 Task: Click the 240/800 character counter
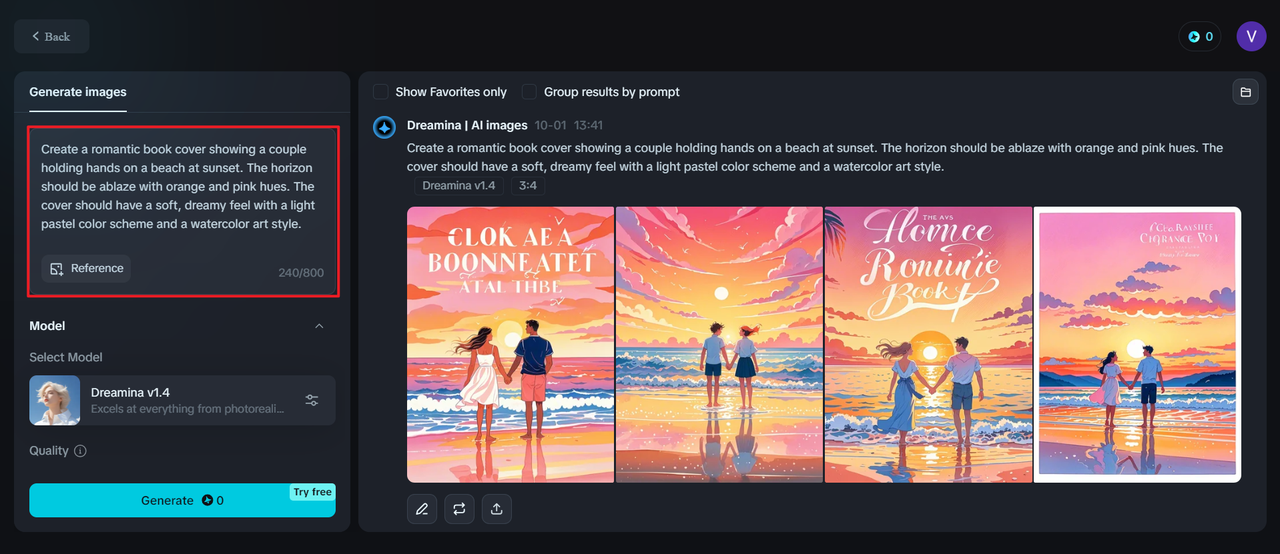pyautogui.click(x=301, y=273)
